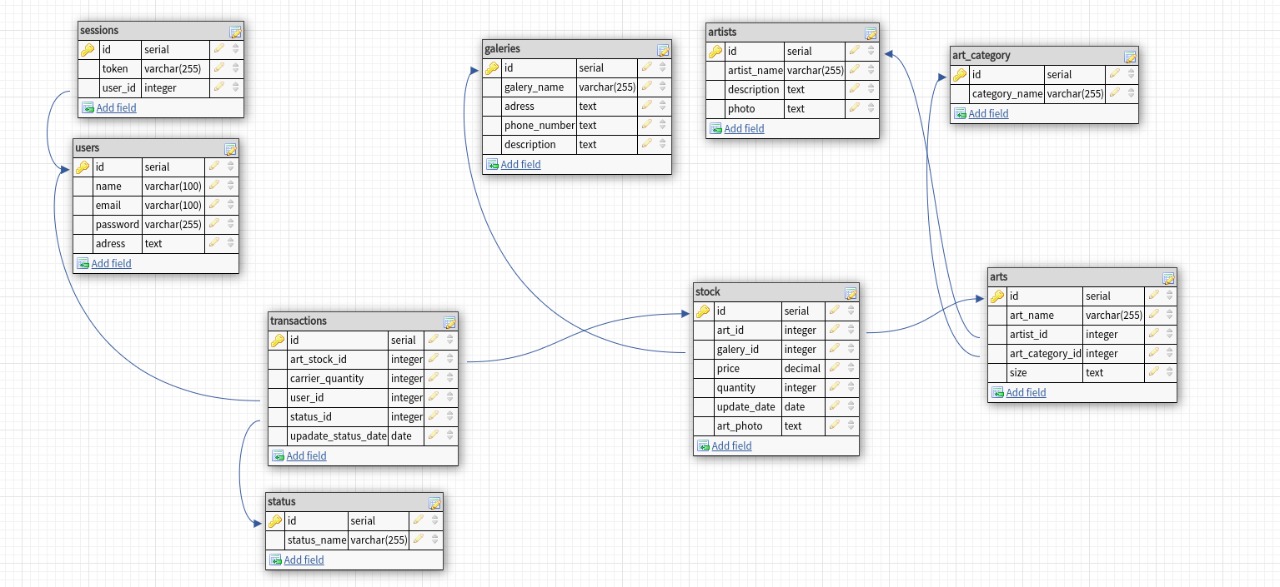1280x587 pixels.
Task: Use sort arrows on stock update_date row
Action: point(850,406)
